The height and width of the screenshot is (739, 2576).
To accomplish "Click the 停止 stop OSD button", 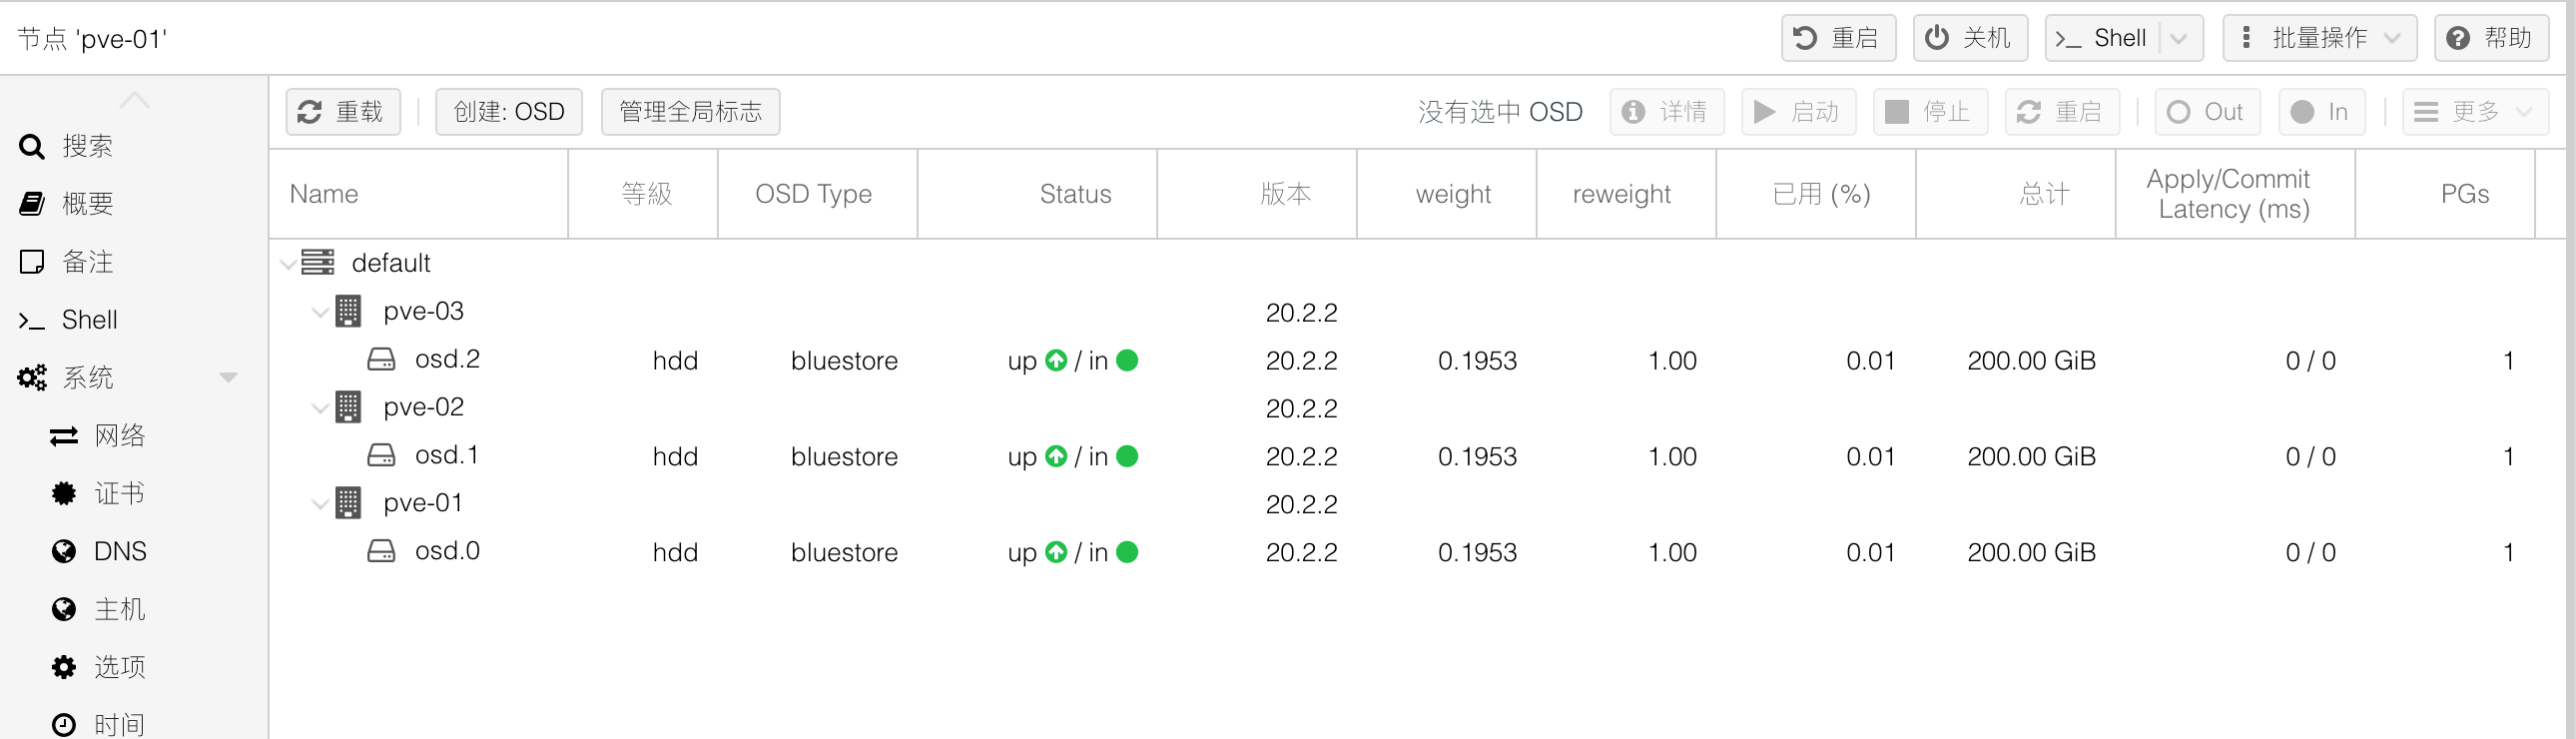I will point(1931,112).
